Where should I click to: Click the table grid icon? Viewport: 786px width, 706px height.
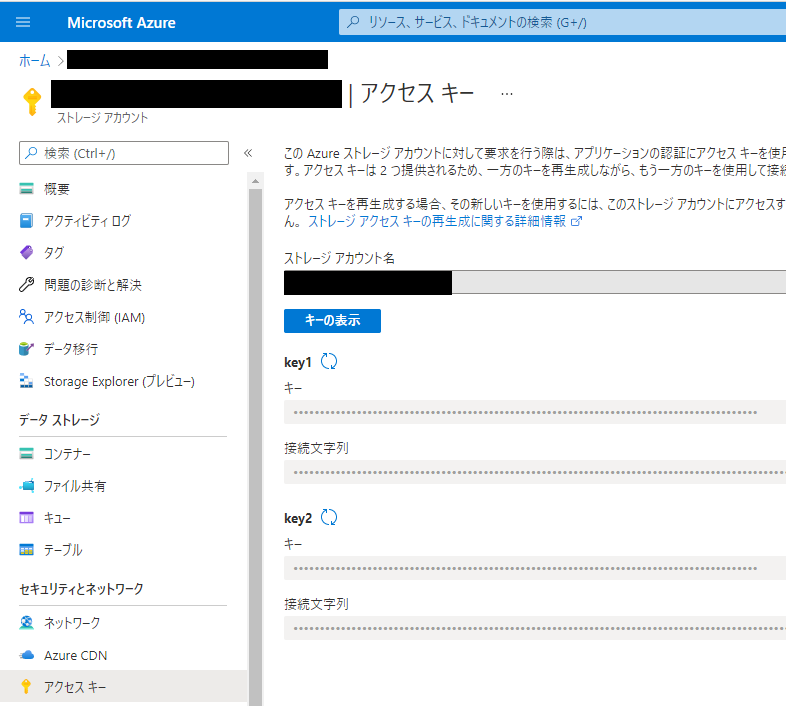tap(26, 550)
